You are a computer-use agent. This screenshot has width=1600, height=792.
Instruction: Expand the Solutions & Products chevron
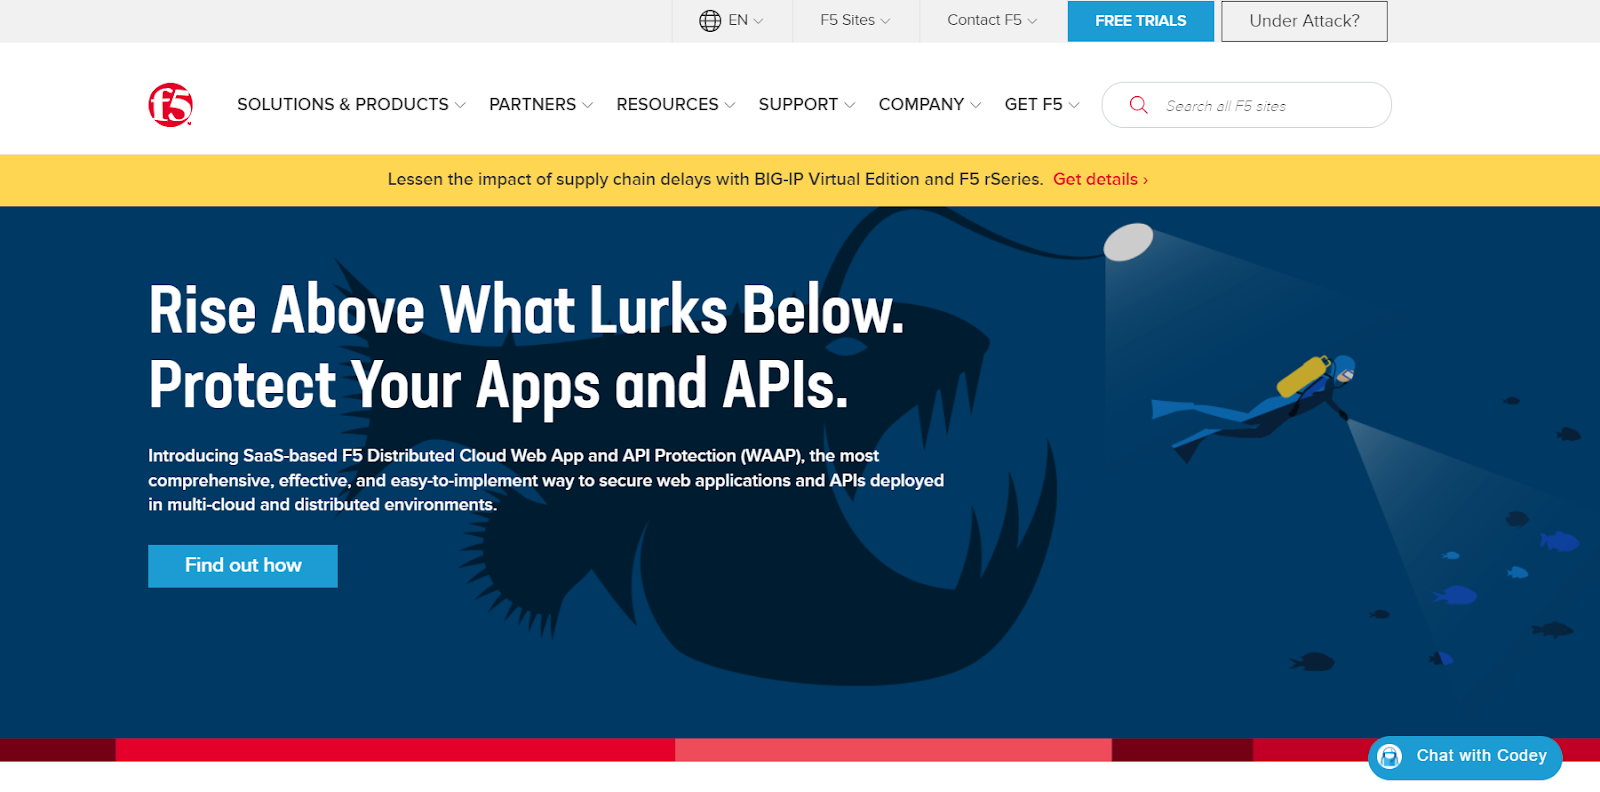[x=460, y=105]
